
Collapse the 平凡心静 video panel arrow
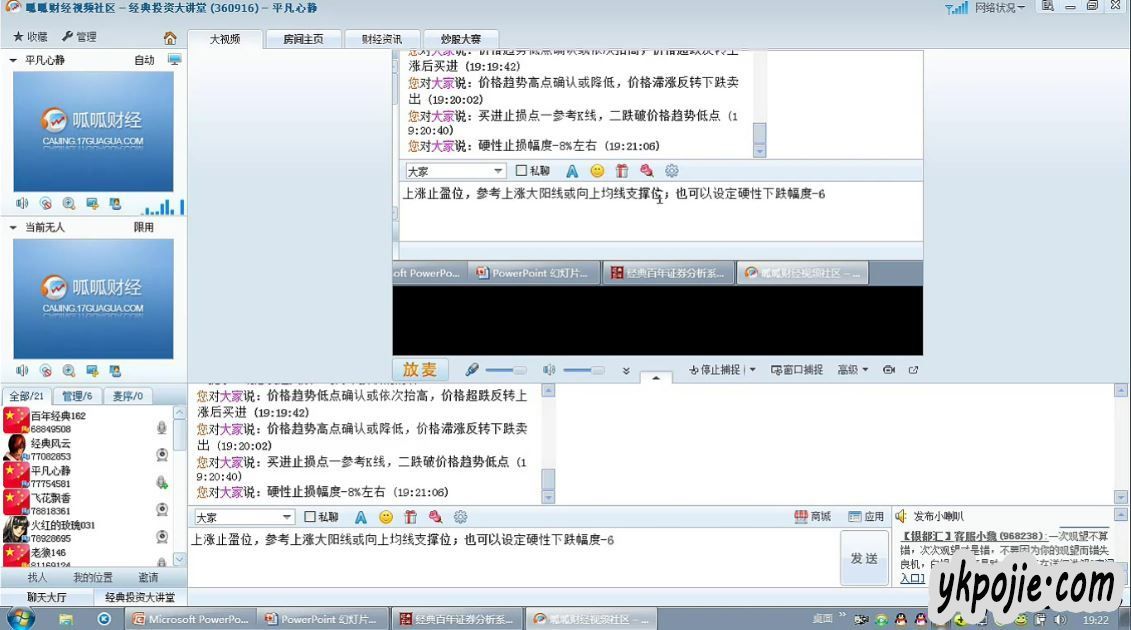coord(13,61)
